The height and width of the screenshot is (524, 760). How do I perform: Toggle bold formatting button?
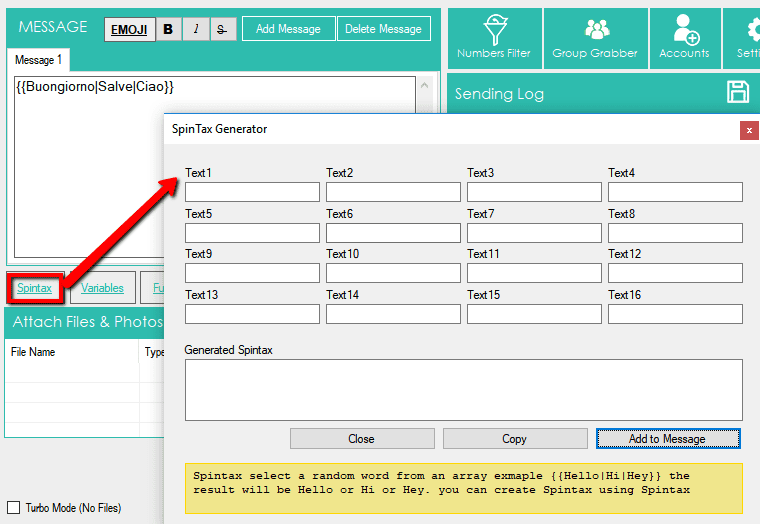pos(168,29)
